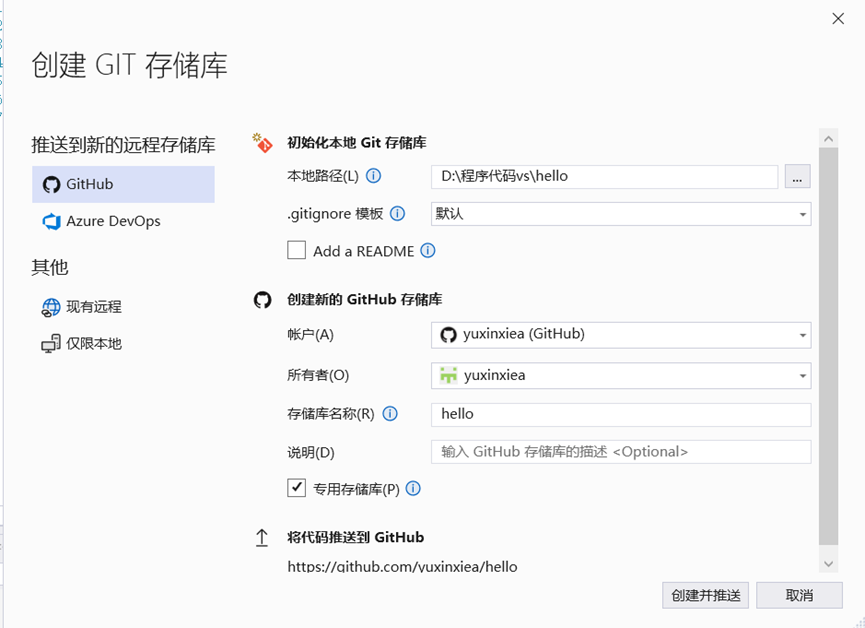The height and width of the screenshot is (628, 865).
Task: Click the browse button for local path
Action: pos(797,177)
